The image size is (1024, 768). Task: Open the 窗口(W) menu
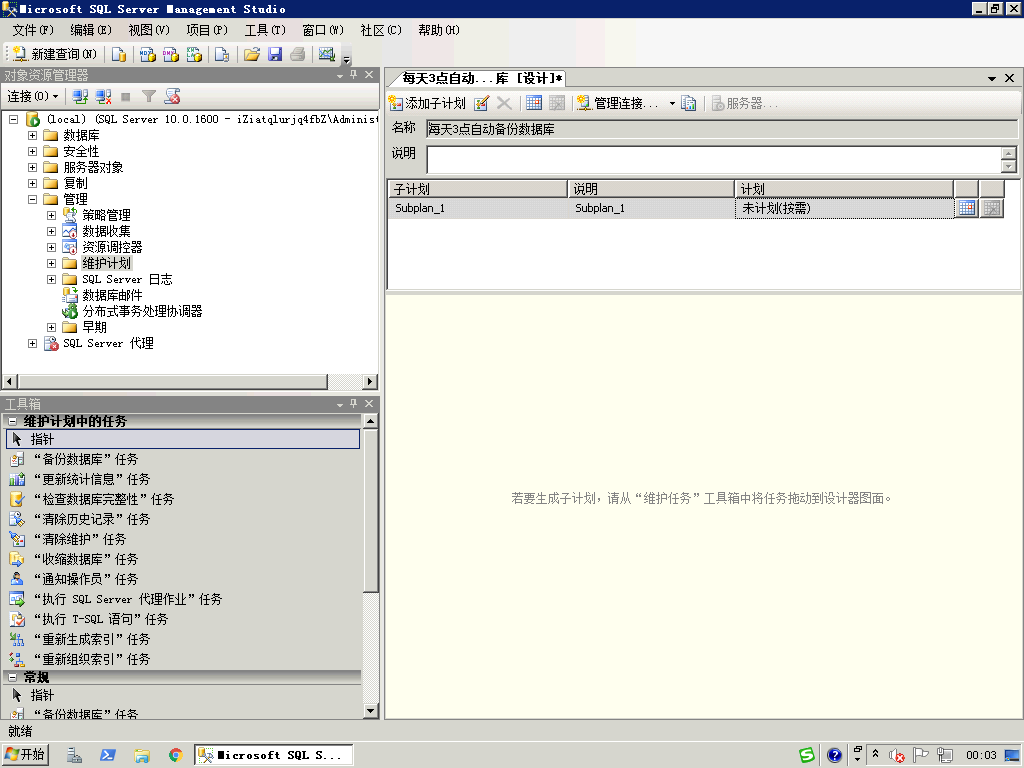pos(323,30)
